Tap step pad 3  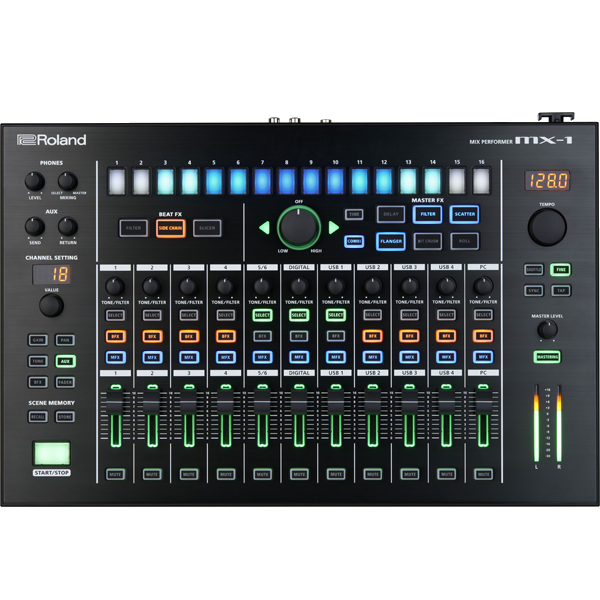tap(165, 182)
